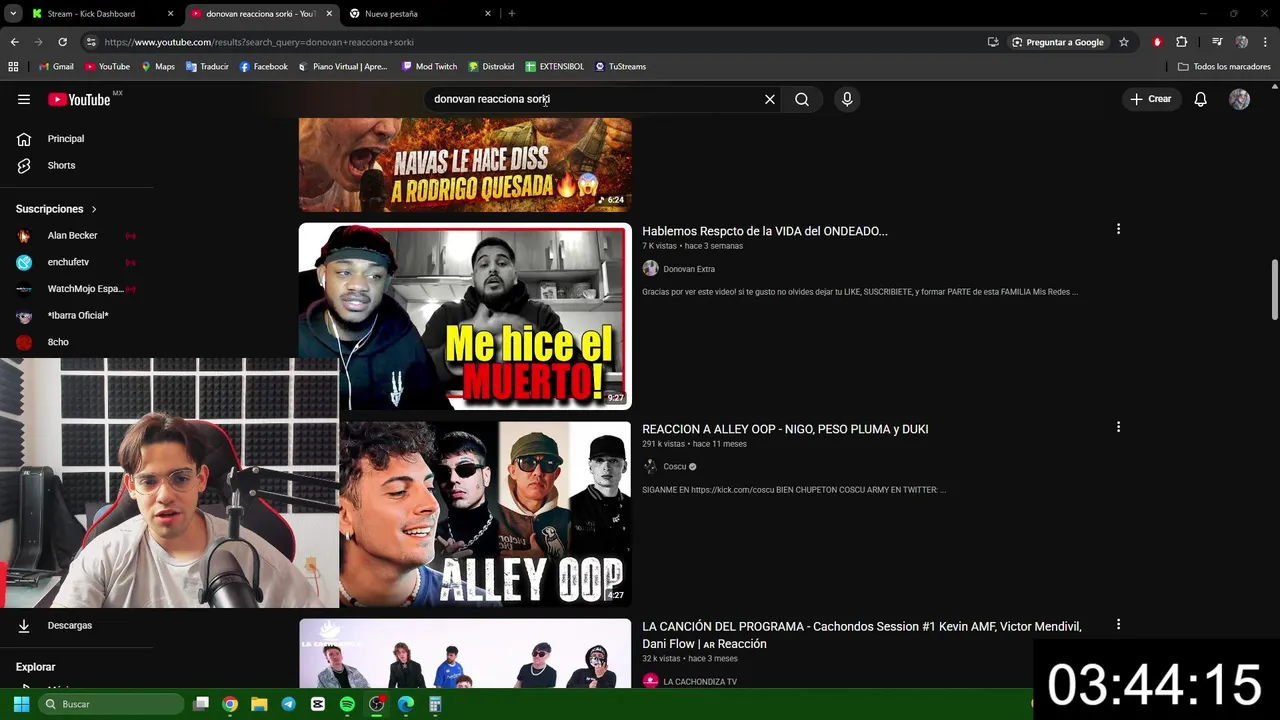Click Preguntar a Google button
This screenshot has width=1280, height=720.
(1058, 42)
